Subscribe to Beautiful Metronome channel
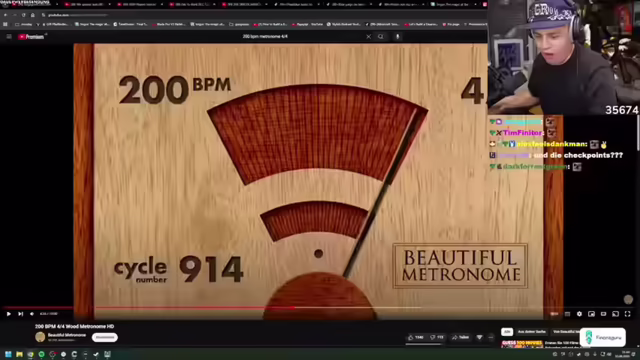The height and width of the screenshot is (360, 640). [x=105, y=337]
